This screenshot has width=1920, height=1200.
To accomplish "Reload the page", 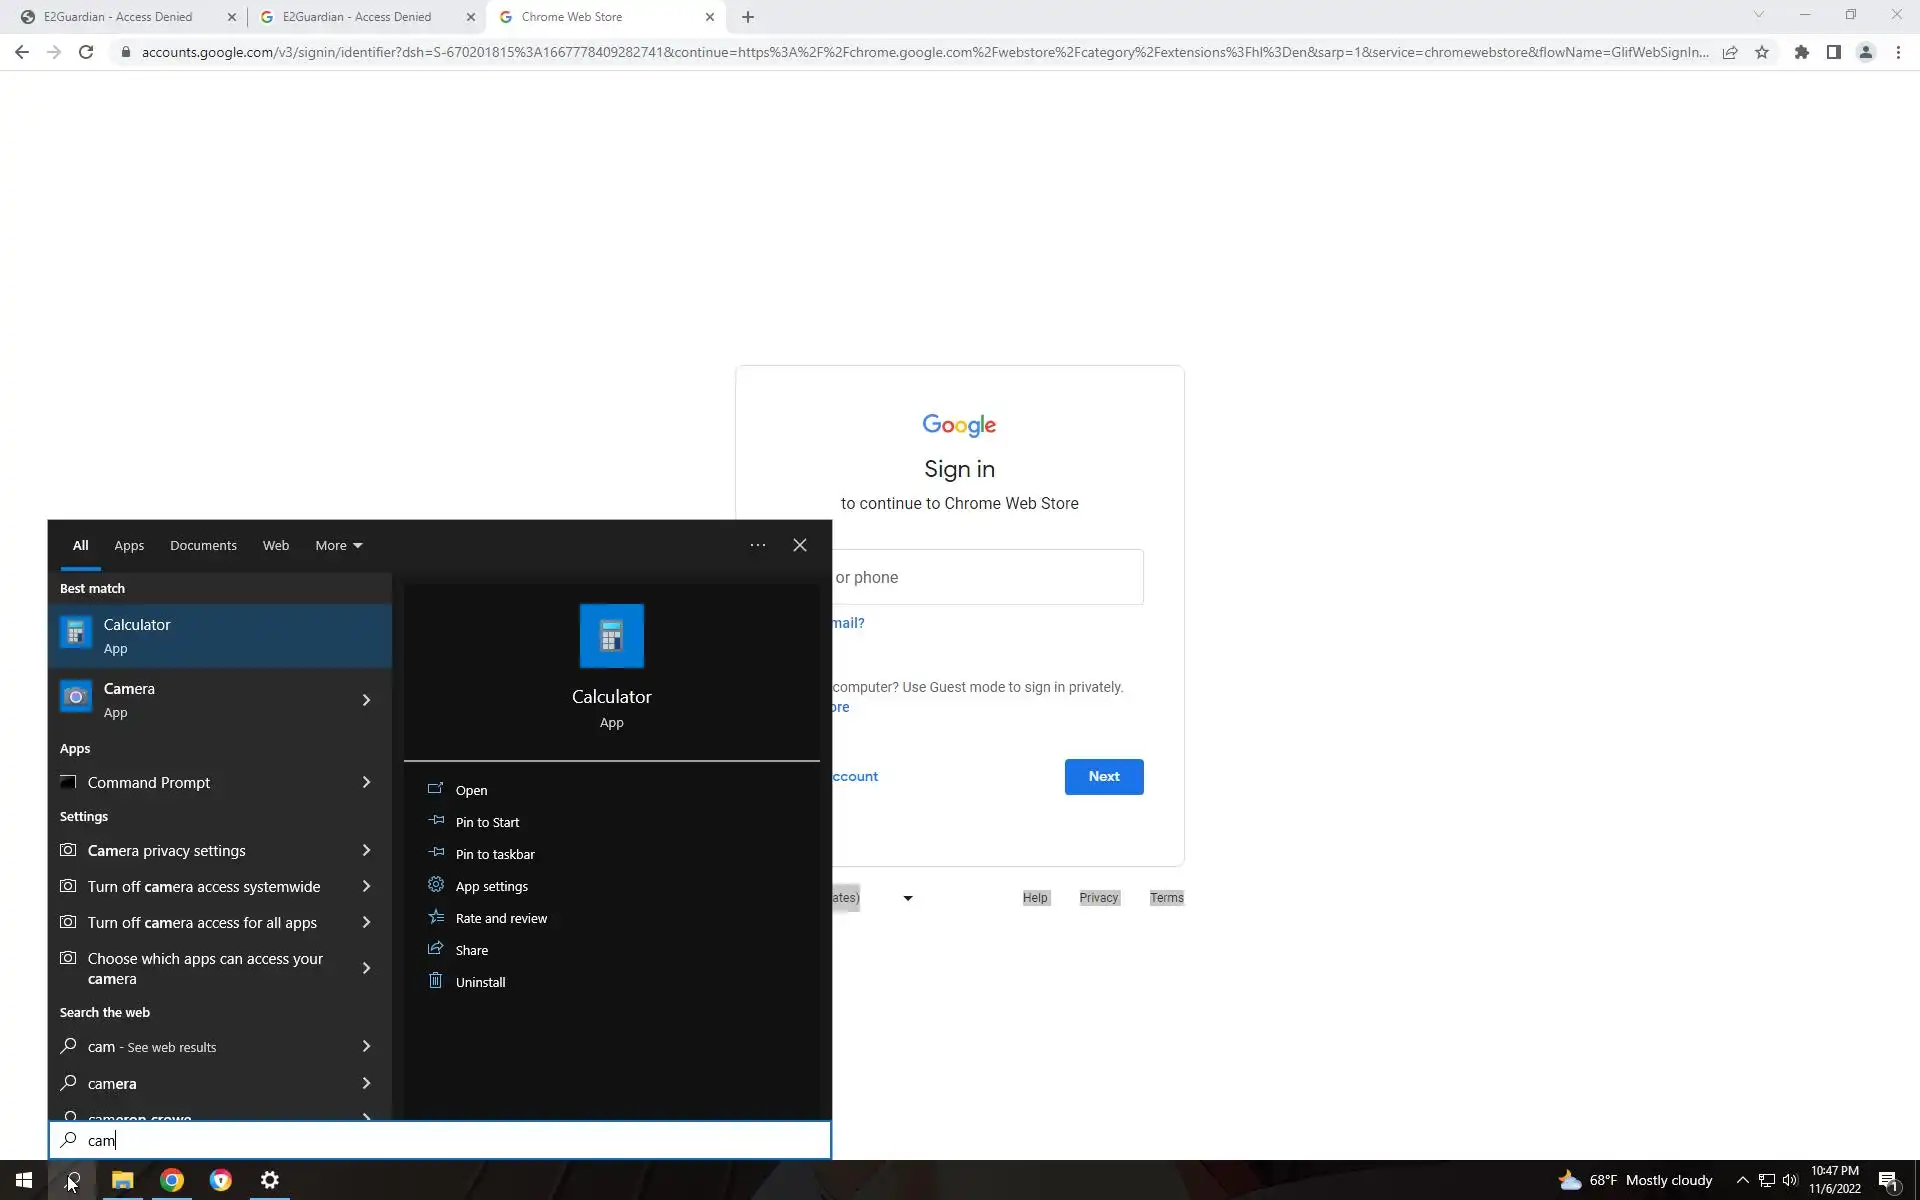I will pos(86,52).
